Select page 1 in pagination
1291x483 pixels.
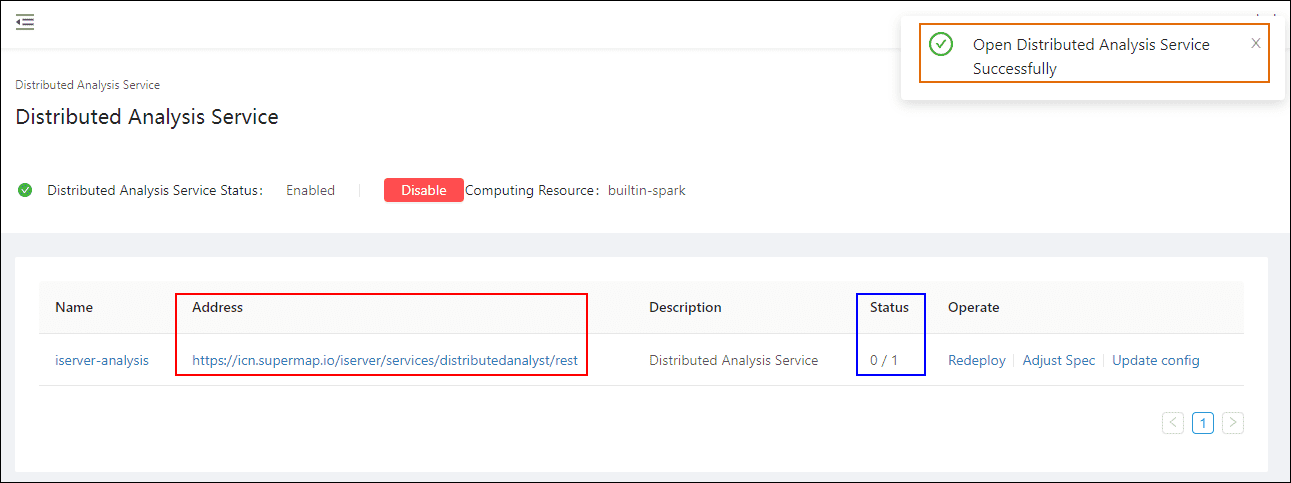pos(1203,423)
